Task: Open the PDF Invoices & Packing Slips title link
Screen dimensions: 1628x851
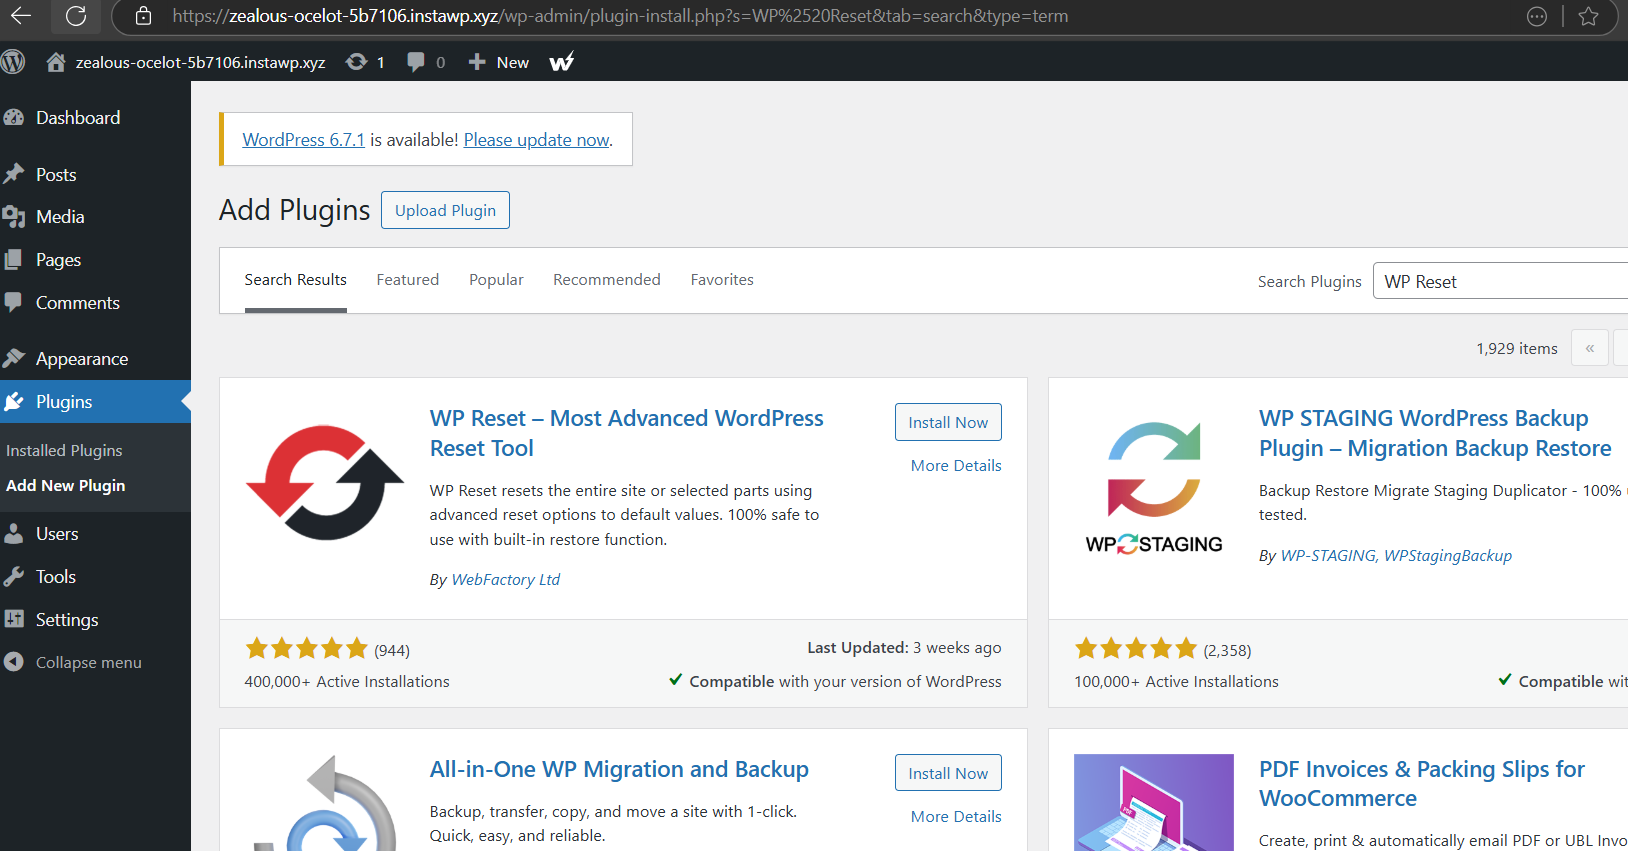Action: 1422,784
